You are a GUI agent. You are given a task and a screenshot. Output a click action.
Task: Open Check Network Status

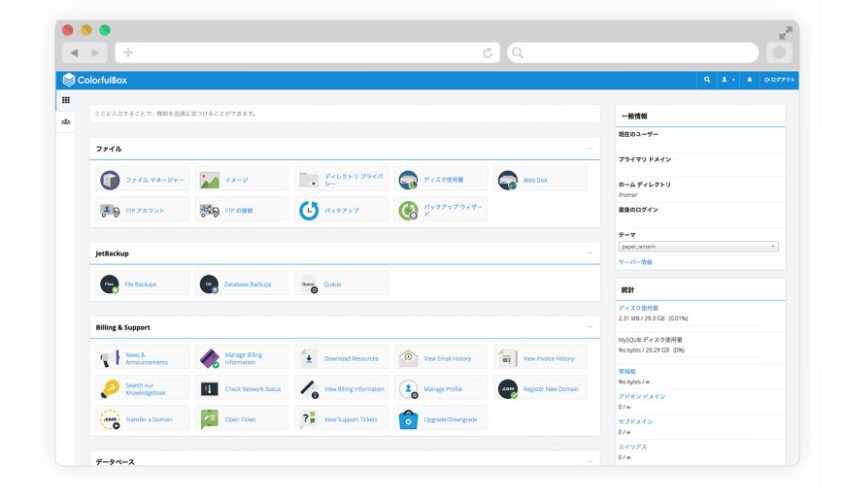click(x=242, y=389)
